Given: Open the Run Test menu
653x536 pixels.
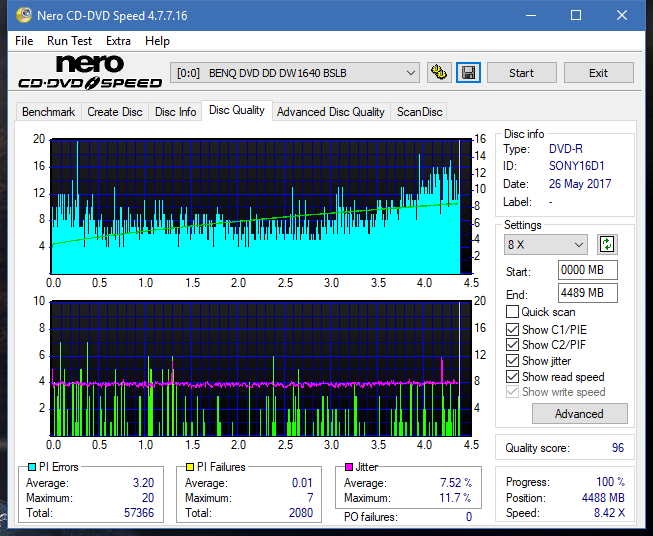Looking at the screenshot, I should coord(69,41).
